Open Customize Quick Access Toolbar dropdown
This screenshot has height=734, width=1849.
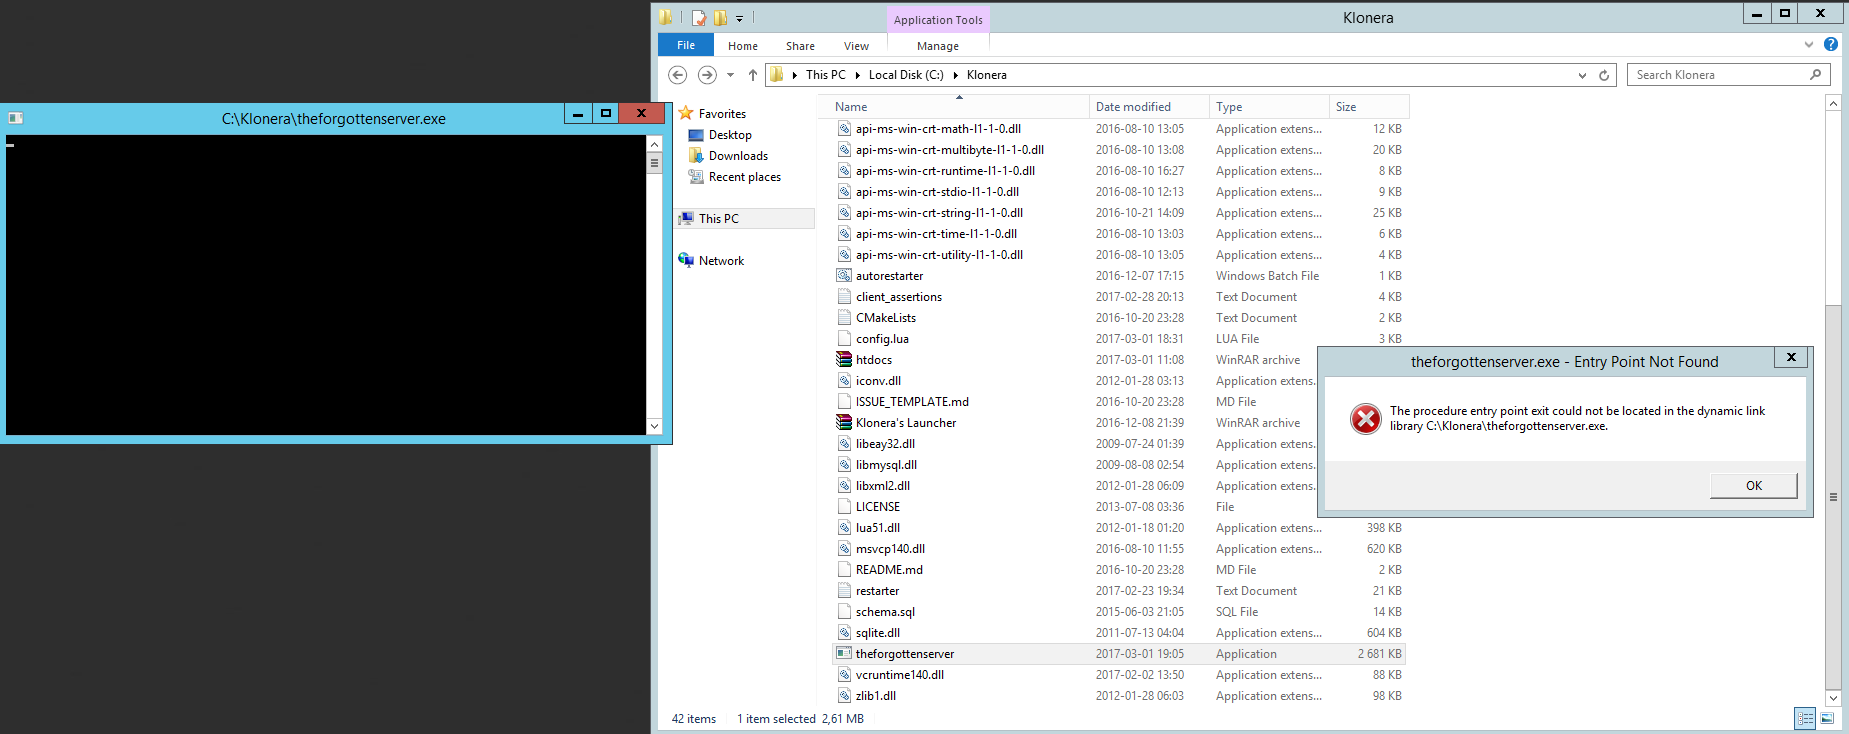[740, 18]
